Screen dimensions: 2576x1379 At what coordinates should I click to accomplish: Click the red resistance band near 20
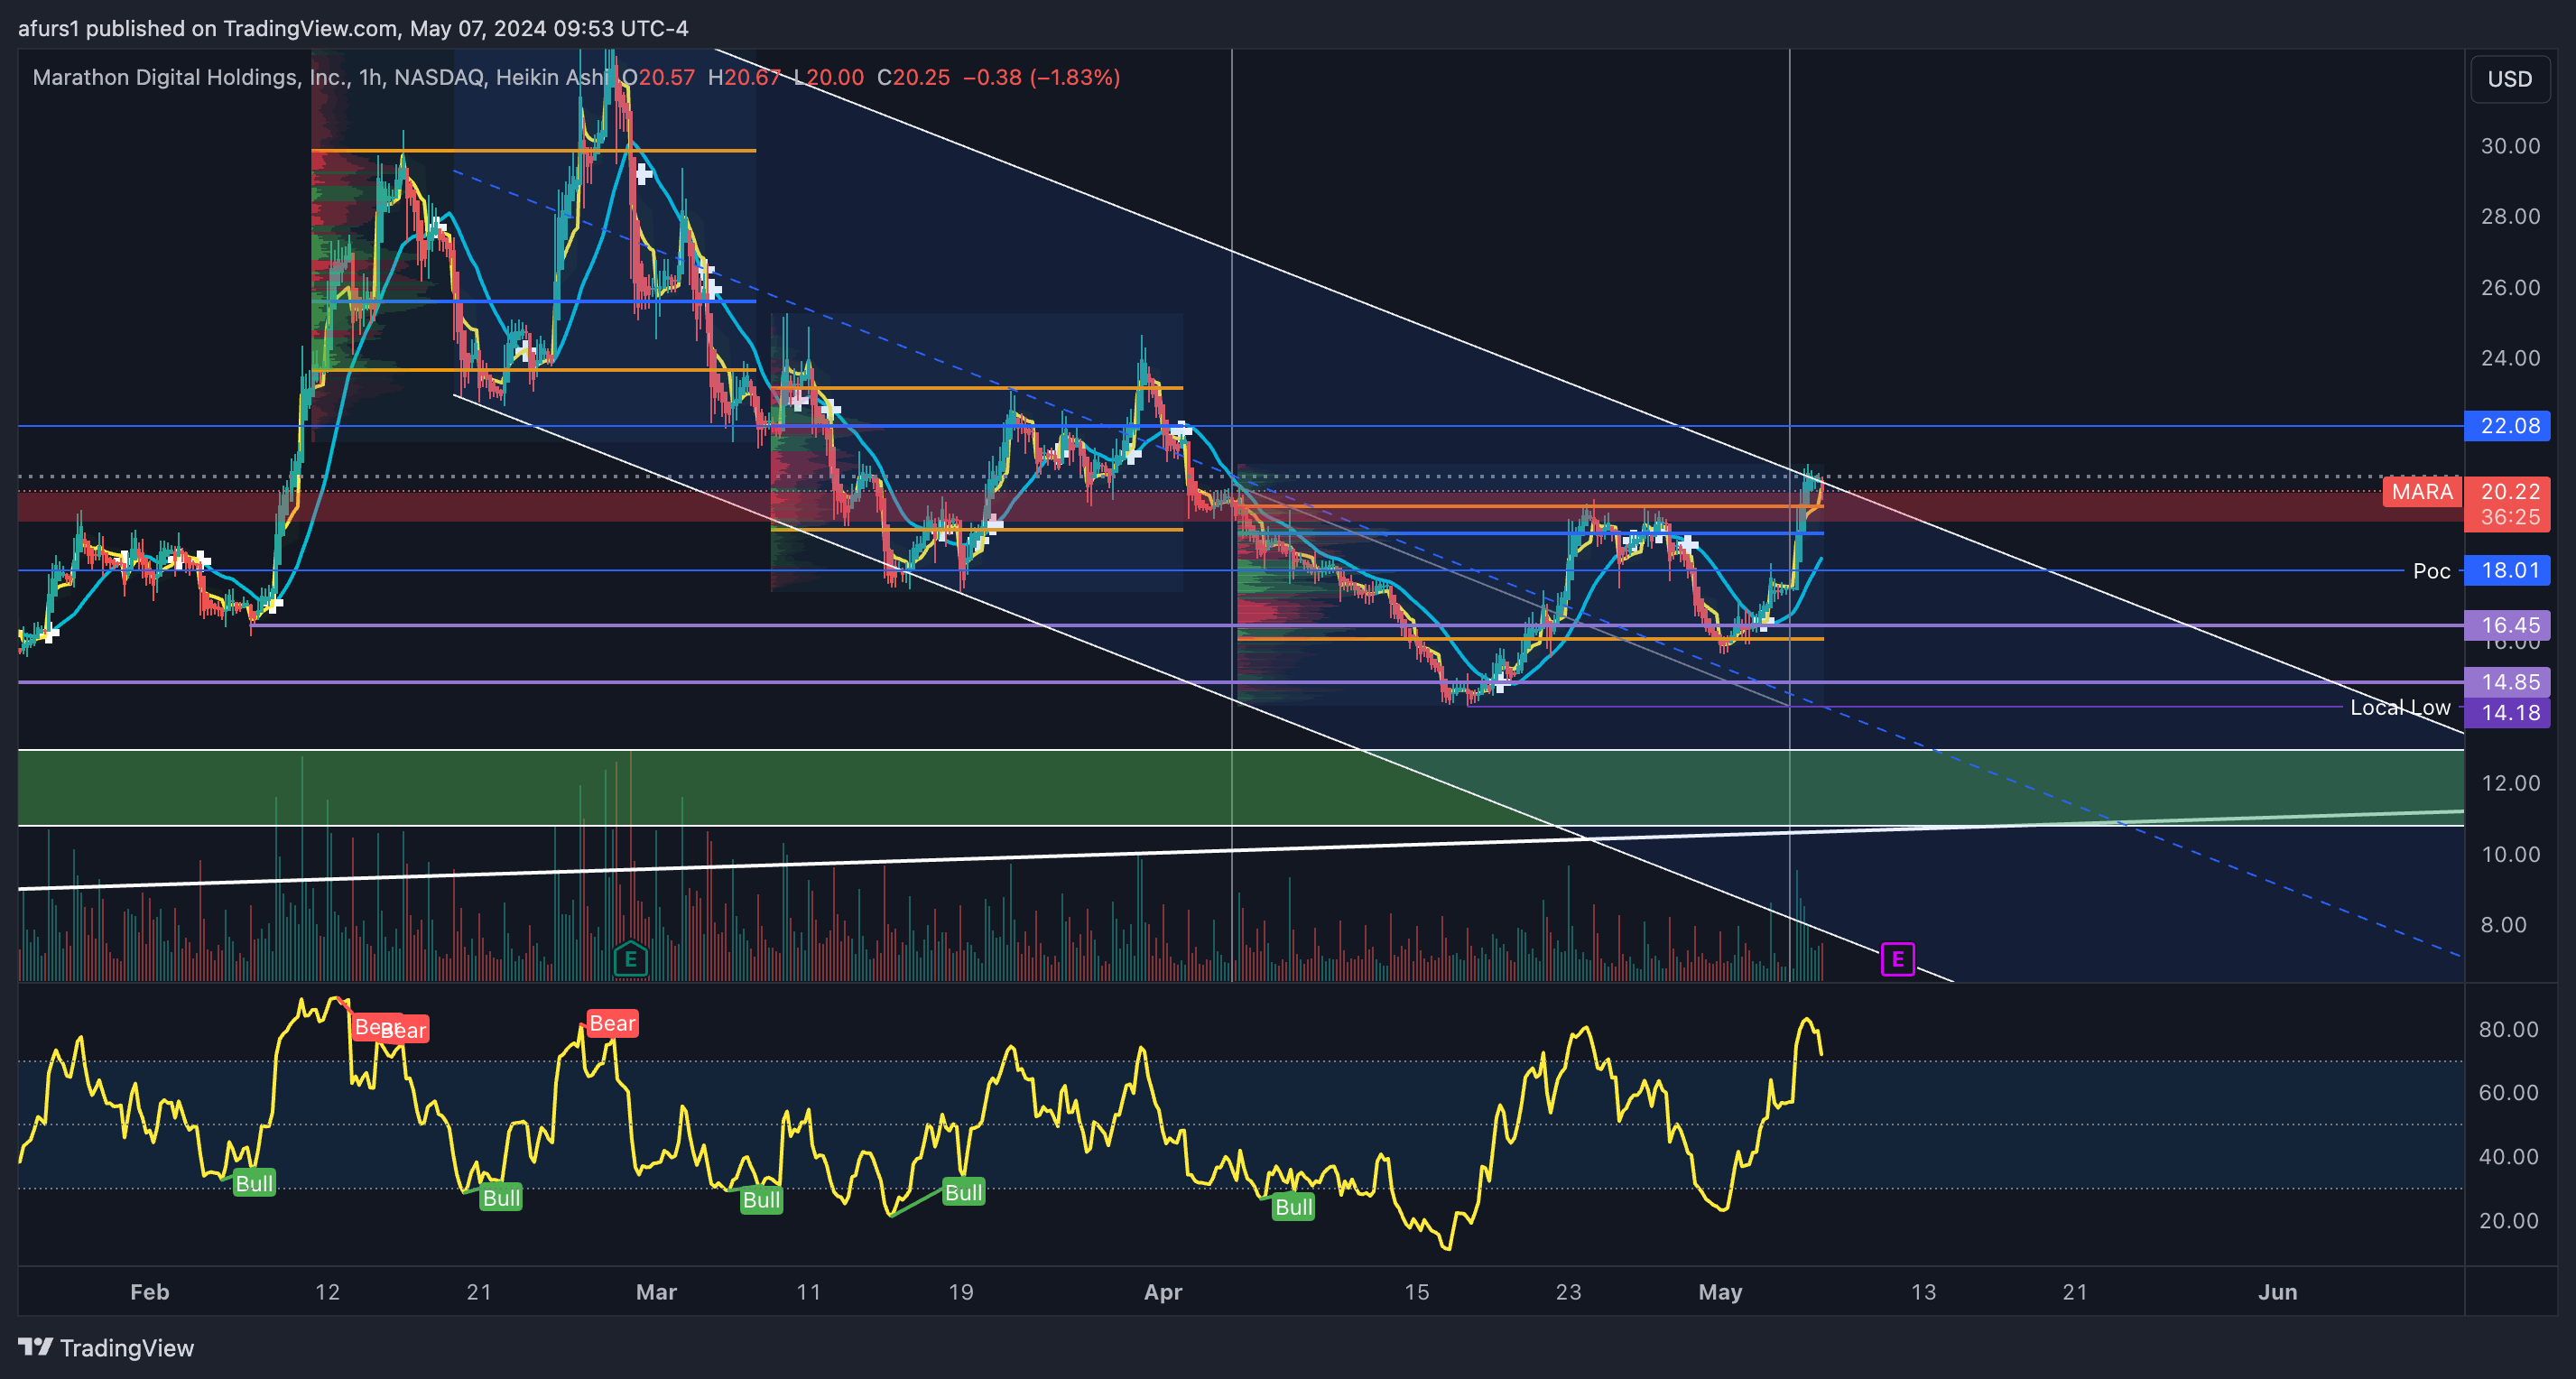point(1240,506)
